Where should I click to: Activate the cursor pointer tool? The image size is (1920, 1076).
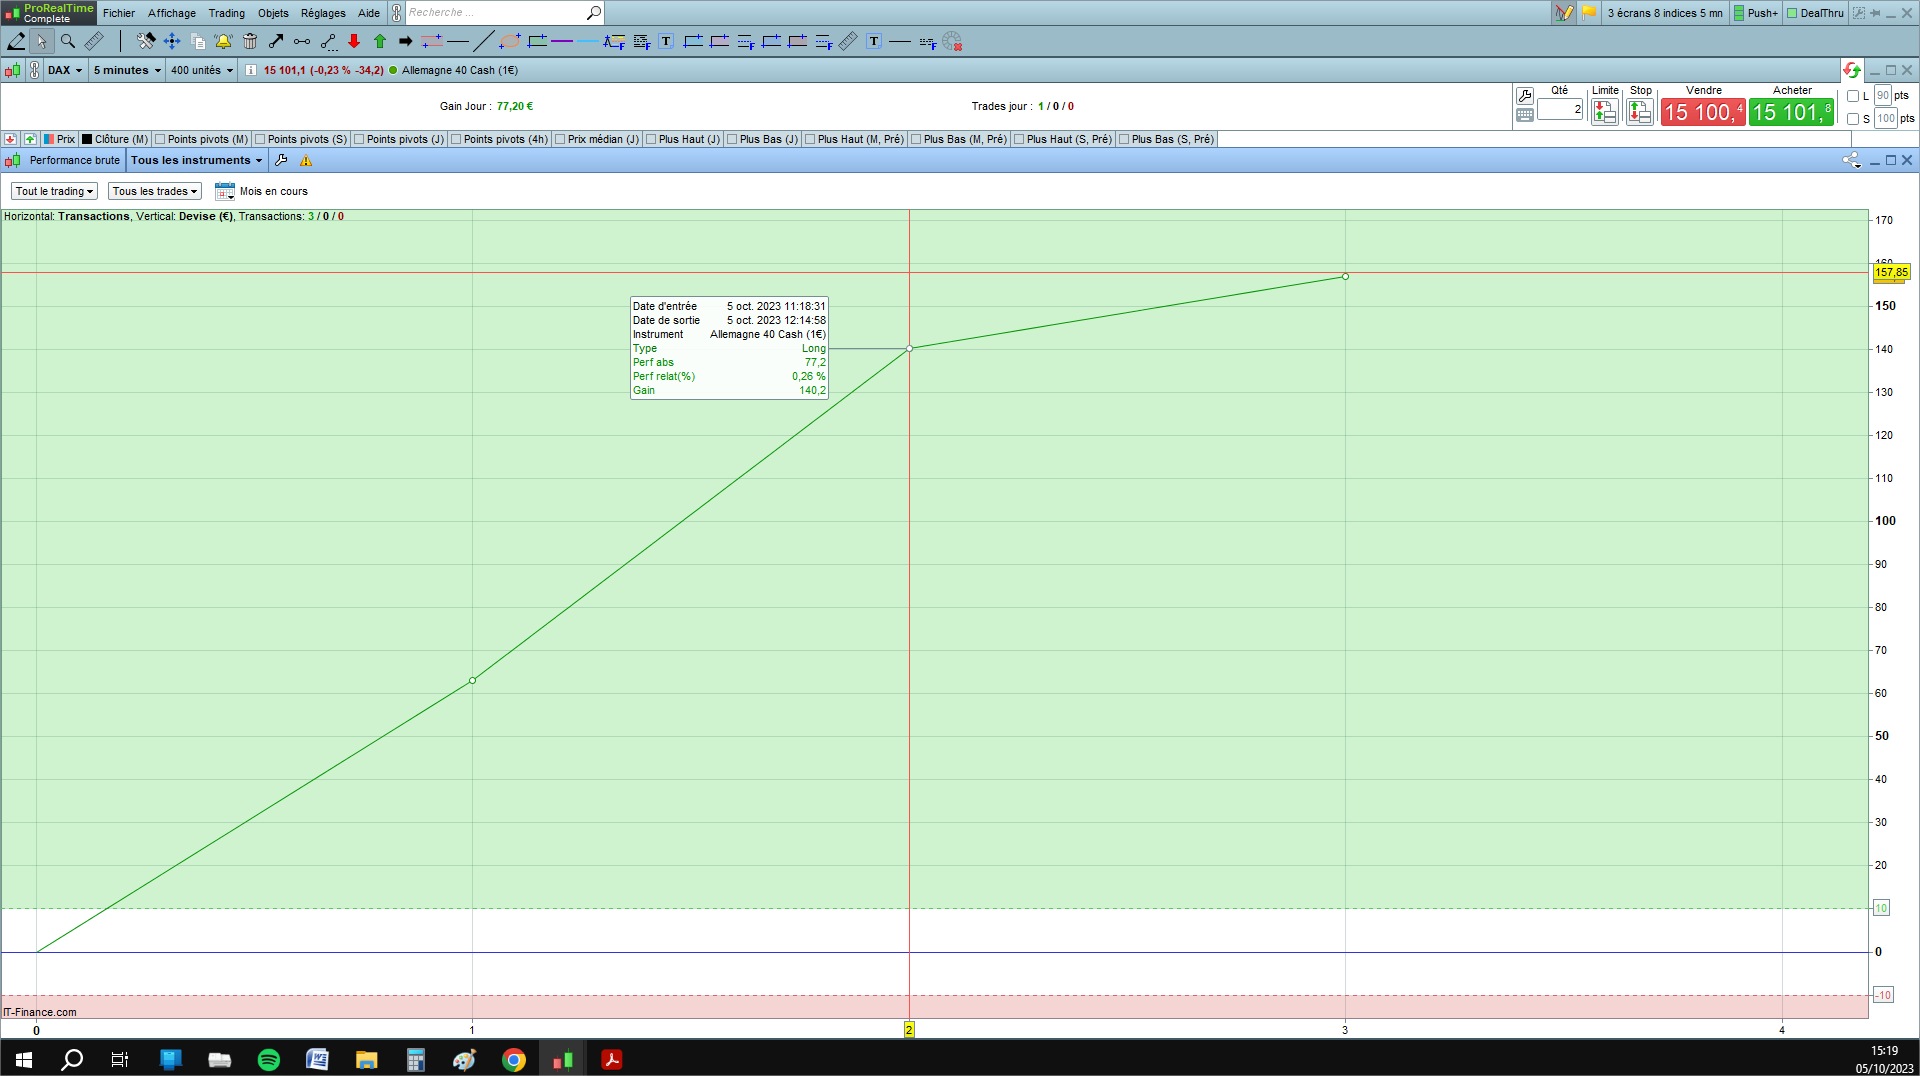tap(41, 41)
